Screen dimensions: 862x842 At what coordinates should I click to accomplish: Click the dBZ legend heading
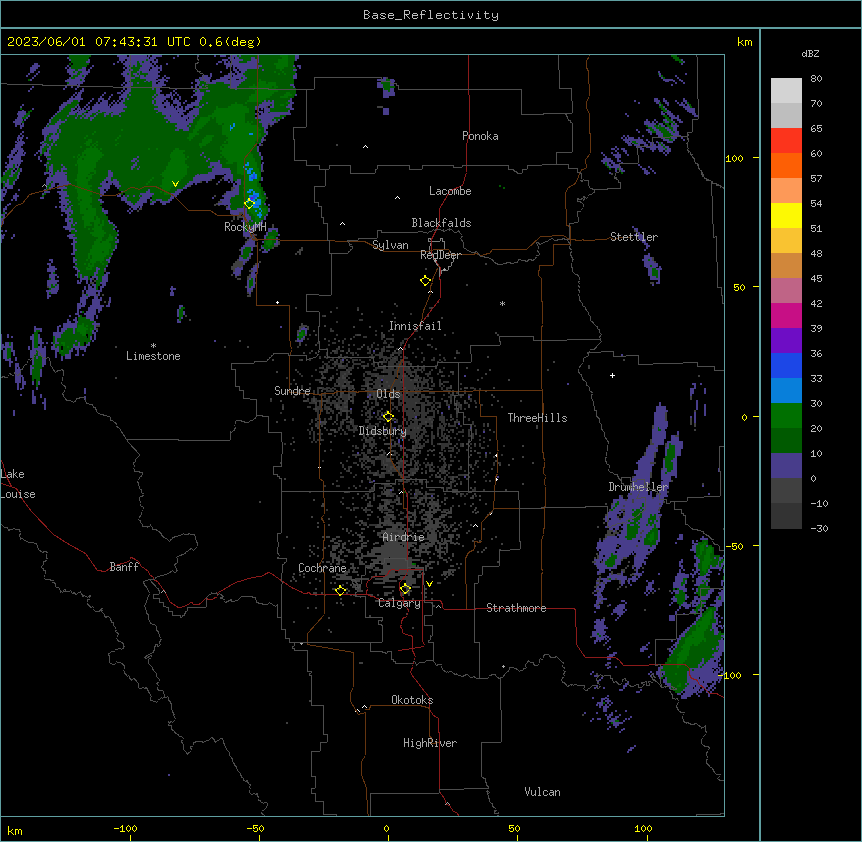click(x=810, y=53)
